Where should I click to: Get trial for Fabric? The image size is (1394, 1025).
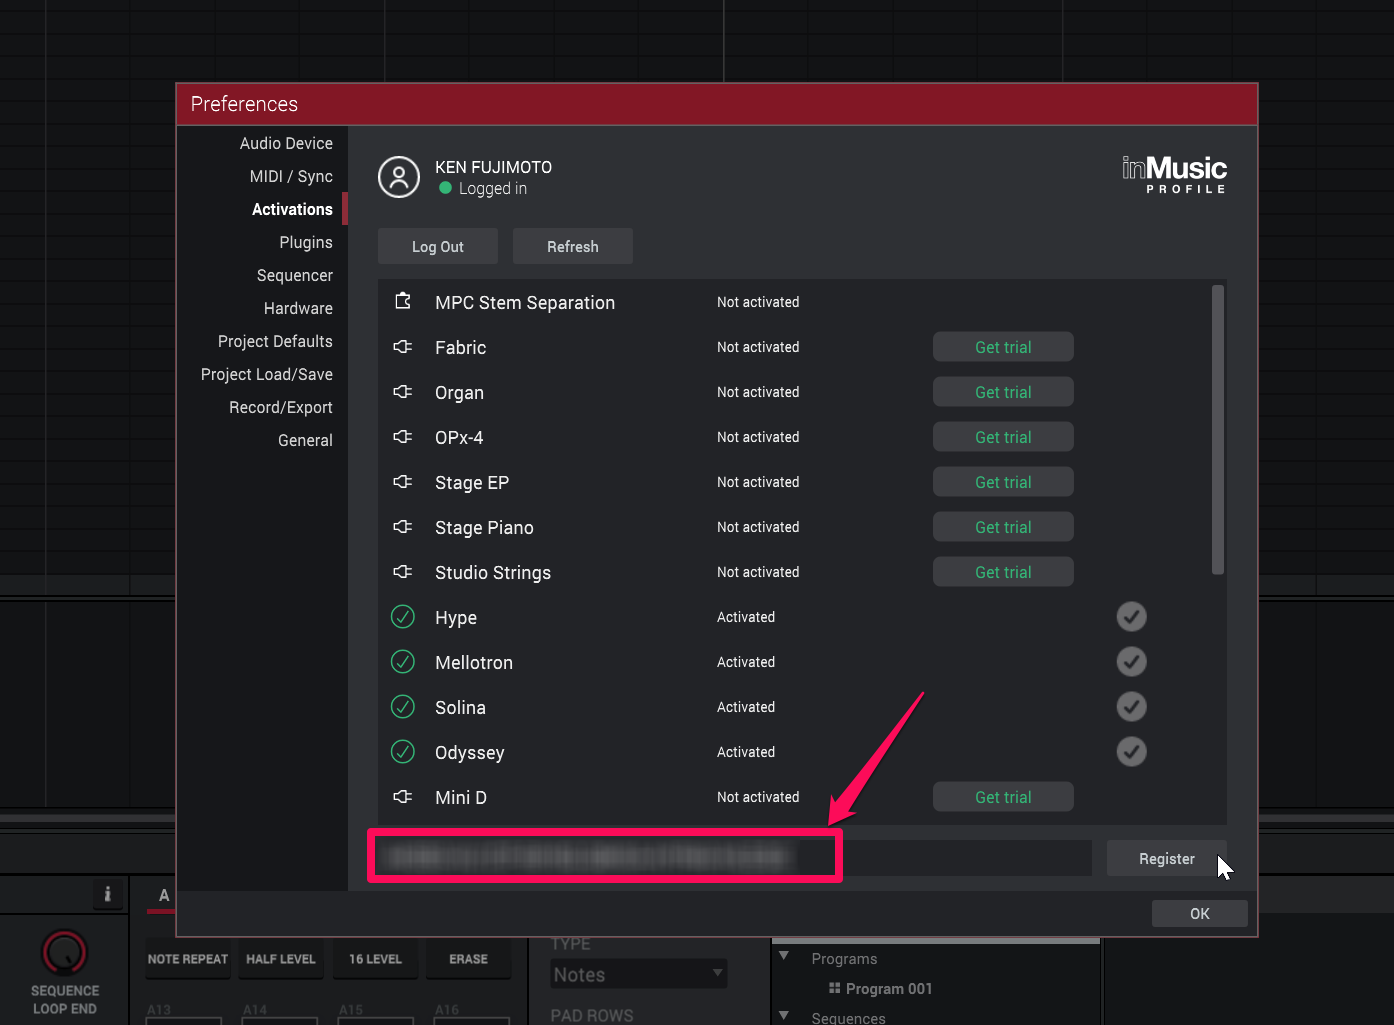point(1003,347)
